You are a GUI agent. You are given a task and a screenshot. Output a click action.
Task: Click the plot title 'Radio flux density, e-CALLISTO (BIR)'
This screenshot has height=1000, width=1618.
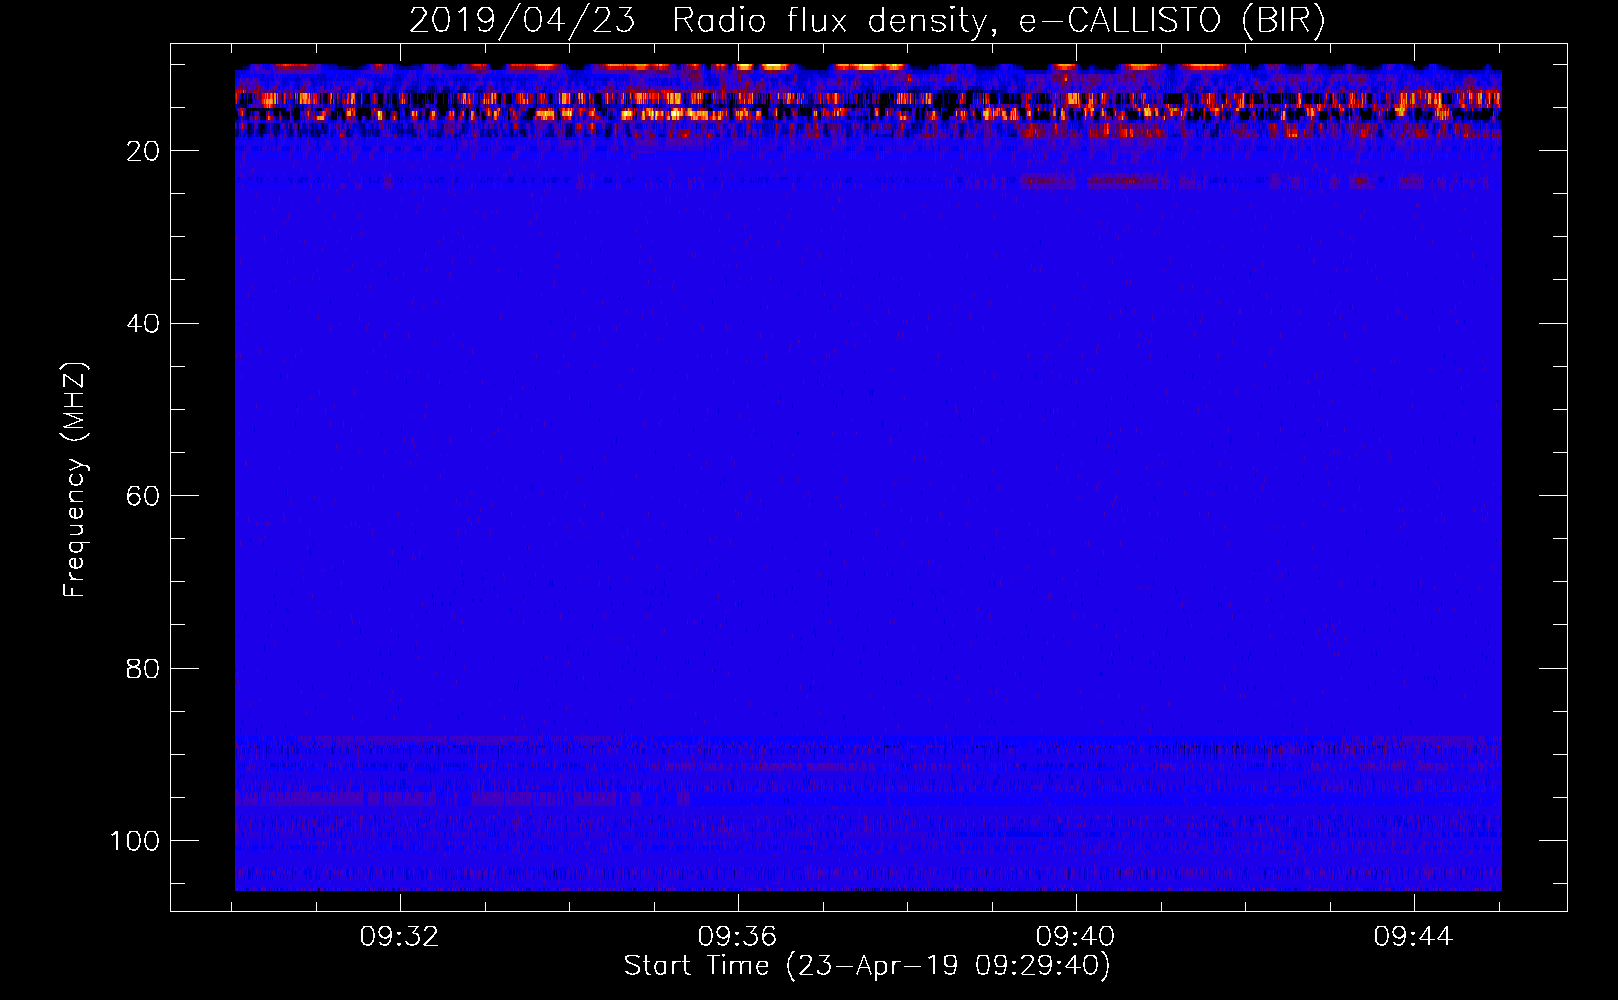[998, 21]
